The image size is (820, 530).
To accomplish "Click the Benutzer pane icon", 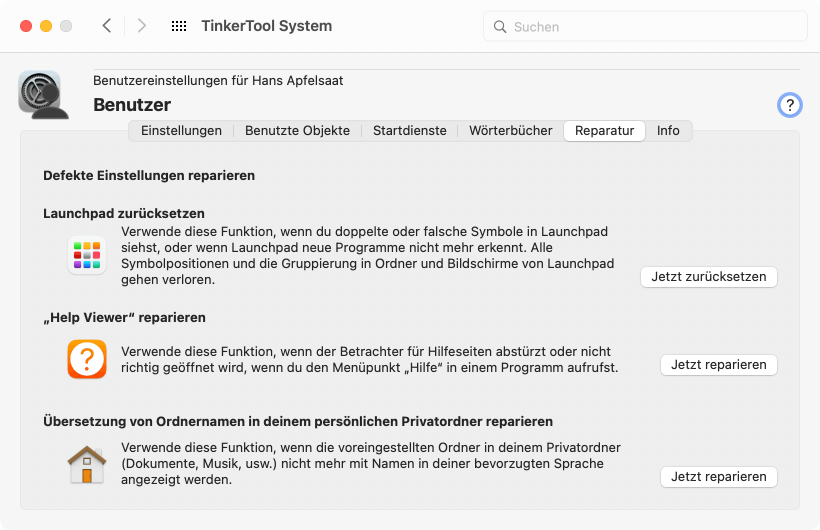I will [43, 95].
